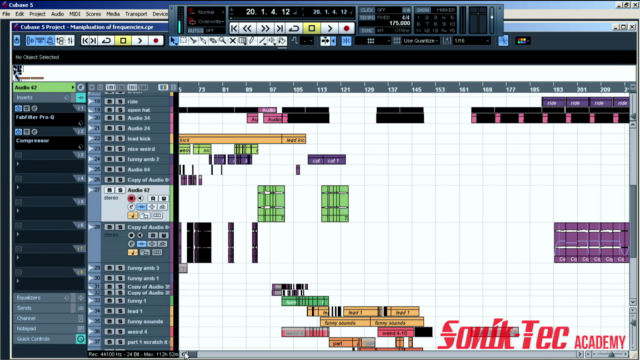
Task: Click the SYNC button in transport panel
Action: pyautogui.click(x=367, y=31)
